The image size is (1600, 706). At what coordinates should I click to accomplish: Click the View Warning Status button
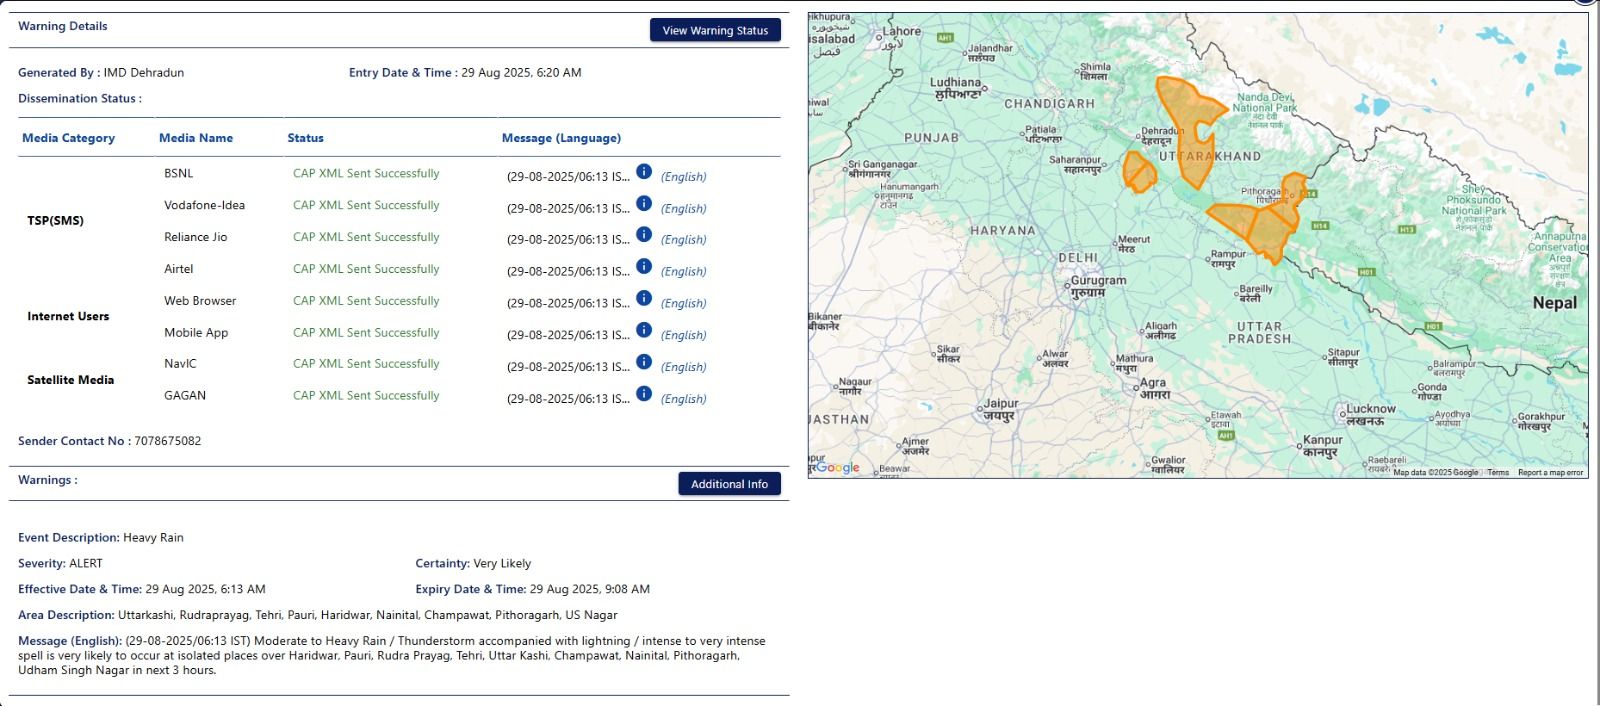coord(715,30)
